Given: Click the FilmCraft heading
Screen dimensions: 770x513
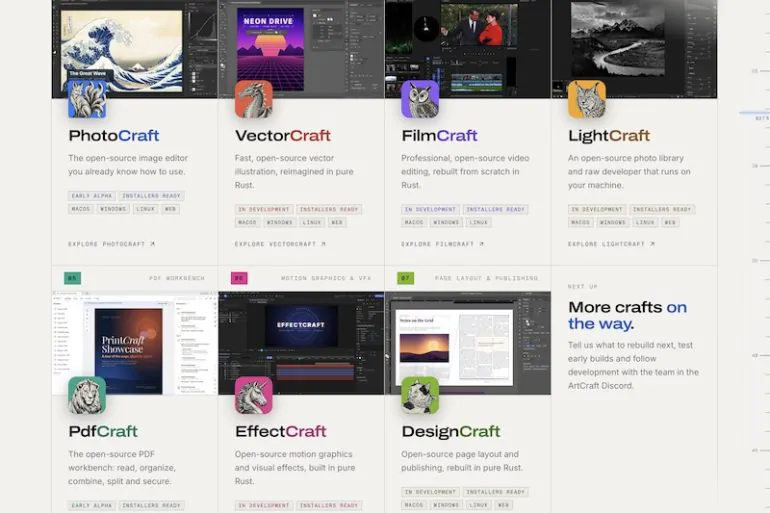Looking at the screenshot, I should click(440, 135).
